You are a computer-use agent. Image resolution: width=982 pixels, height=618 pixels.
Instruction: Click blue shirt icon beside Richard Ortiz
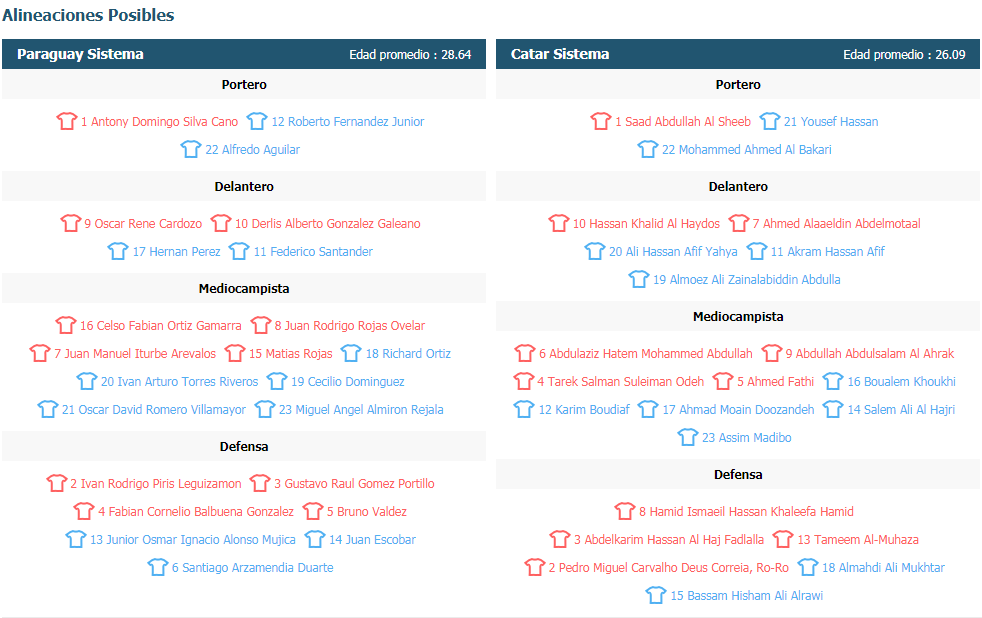point(351,353)
